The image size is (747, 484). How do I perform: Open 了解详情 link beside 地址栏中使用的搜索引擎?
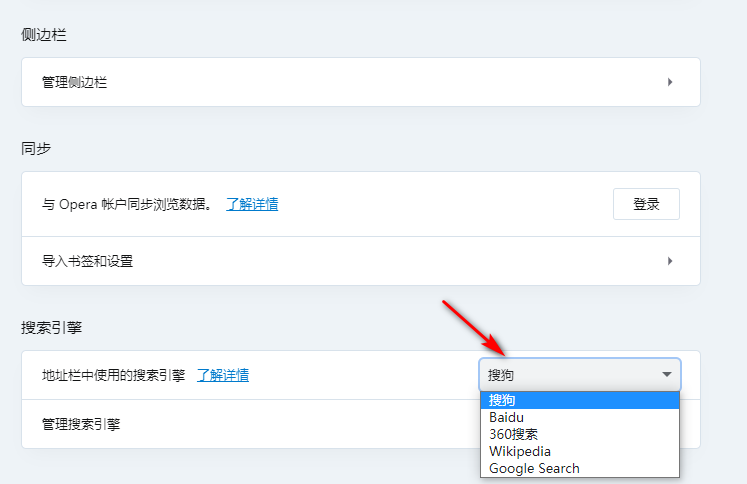223,375
